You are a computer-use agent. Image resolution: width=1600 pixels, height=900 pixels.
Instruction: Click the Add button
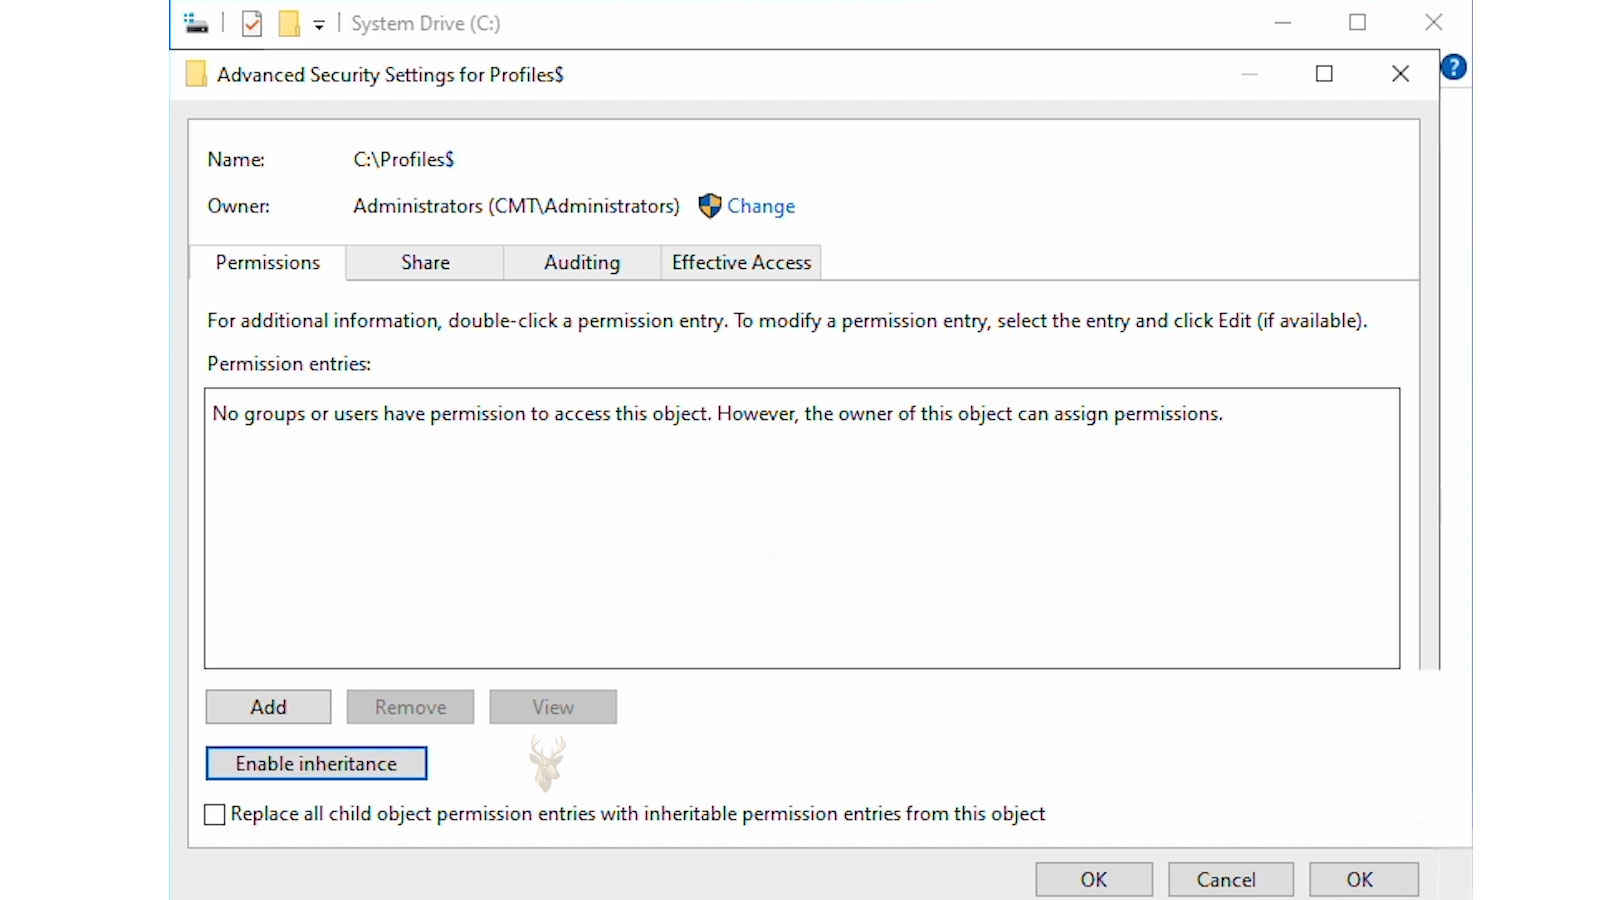point(268,707)
